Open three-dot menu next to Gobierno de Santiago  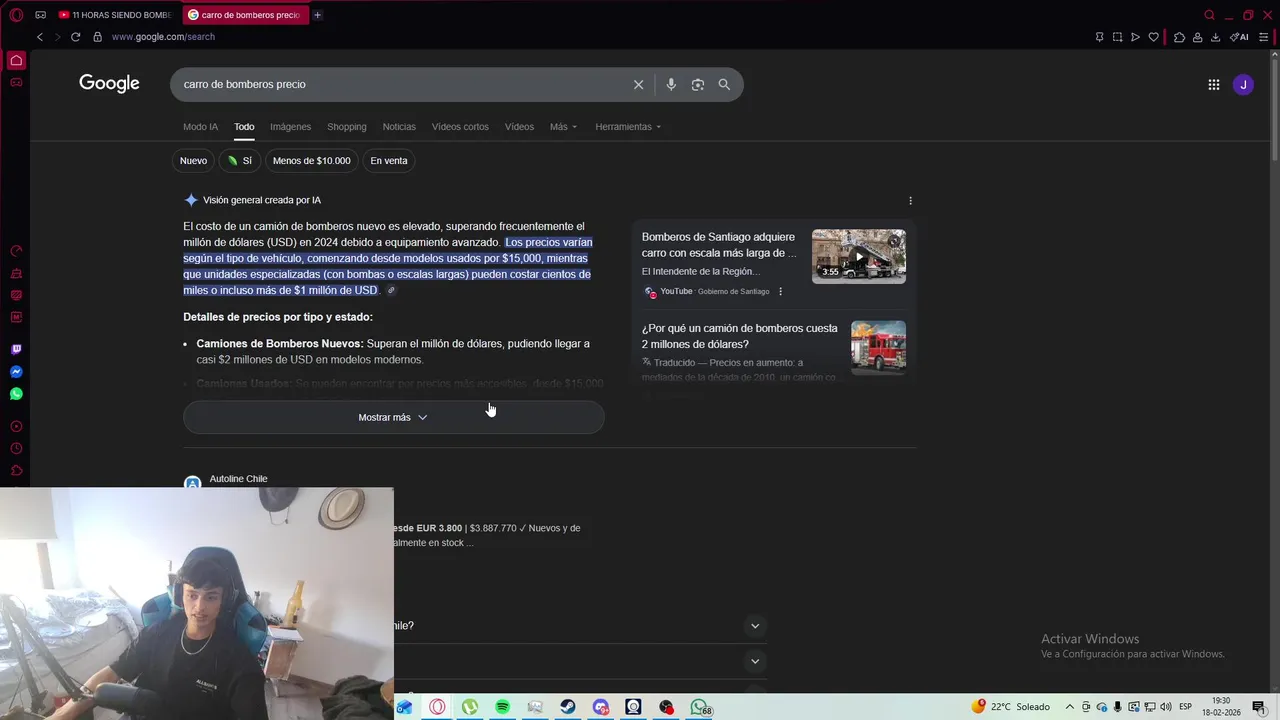click(781, 292)
